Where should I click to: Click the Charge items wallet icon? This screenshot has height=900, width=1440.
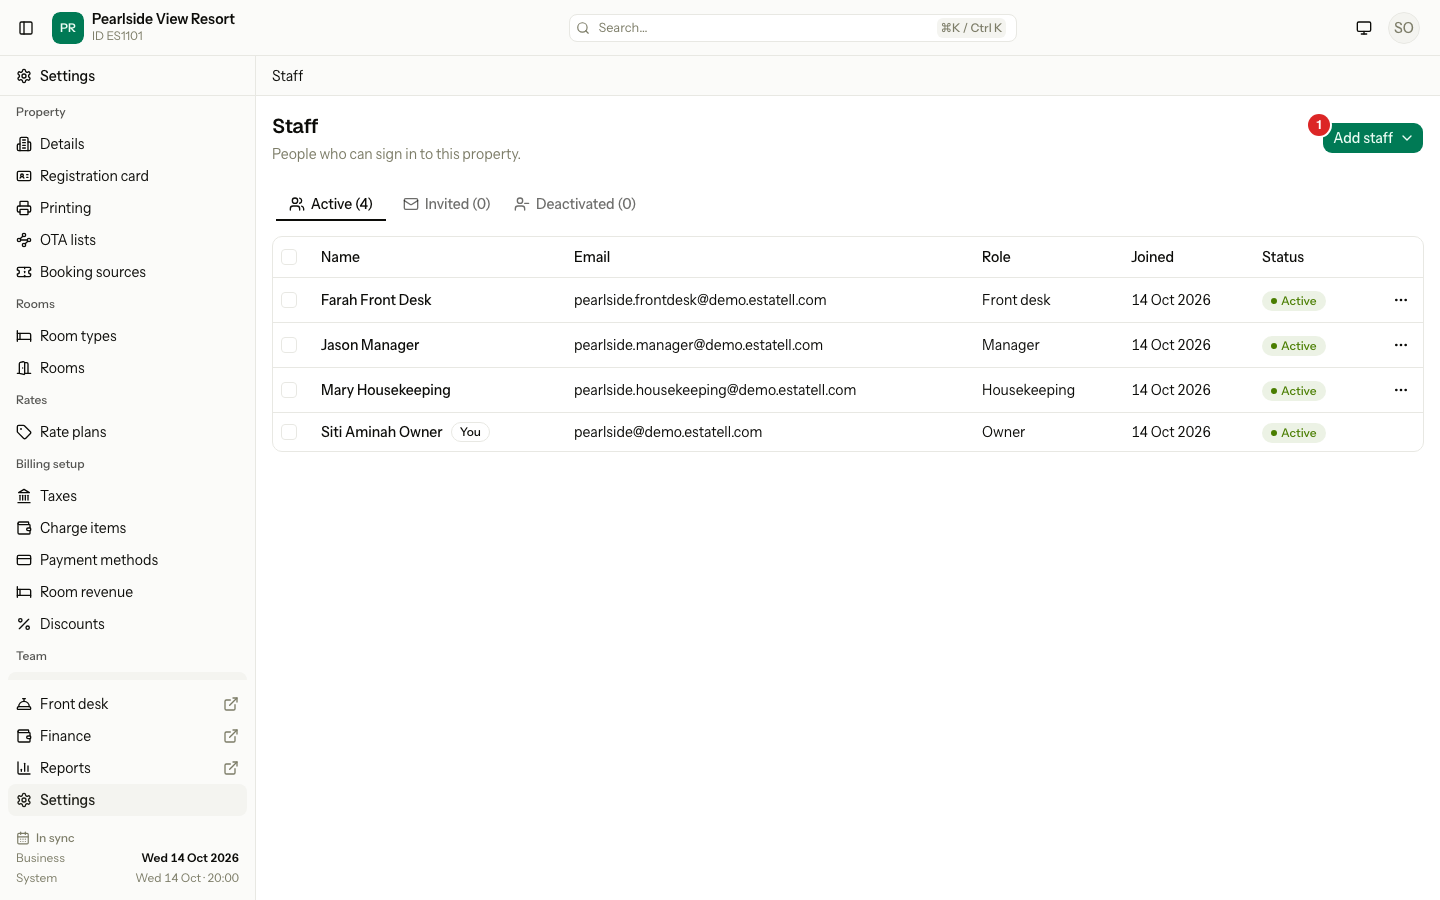[x=24, y=528]
